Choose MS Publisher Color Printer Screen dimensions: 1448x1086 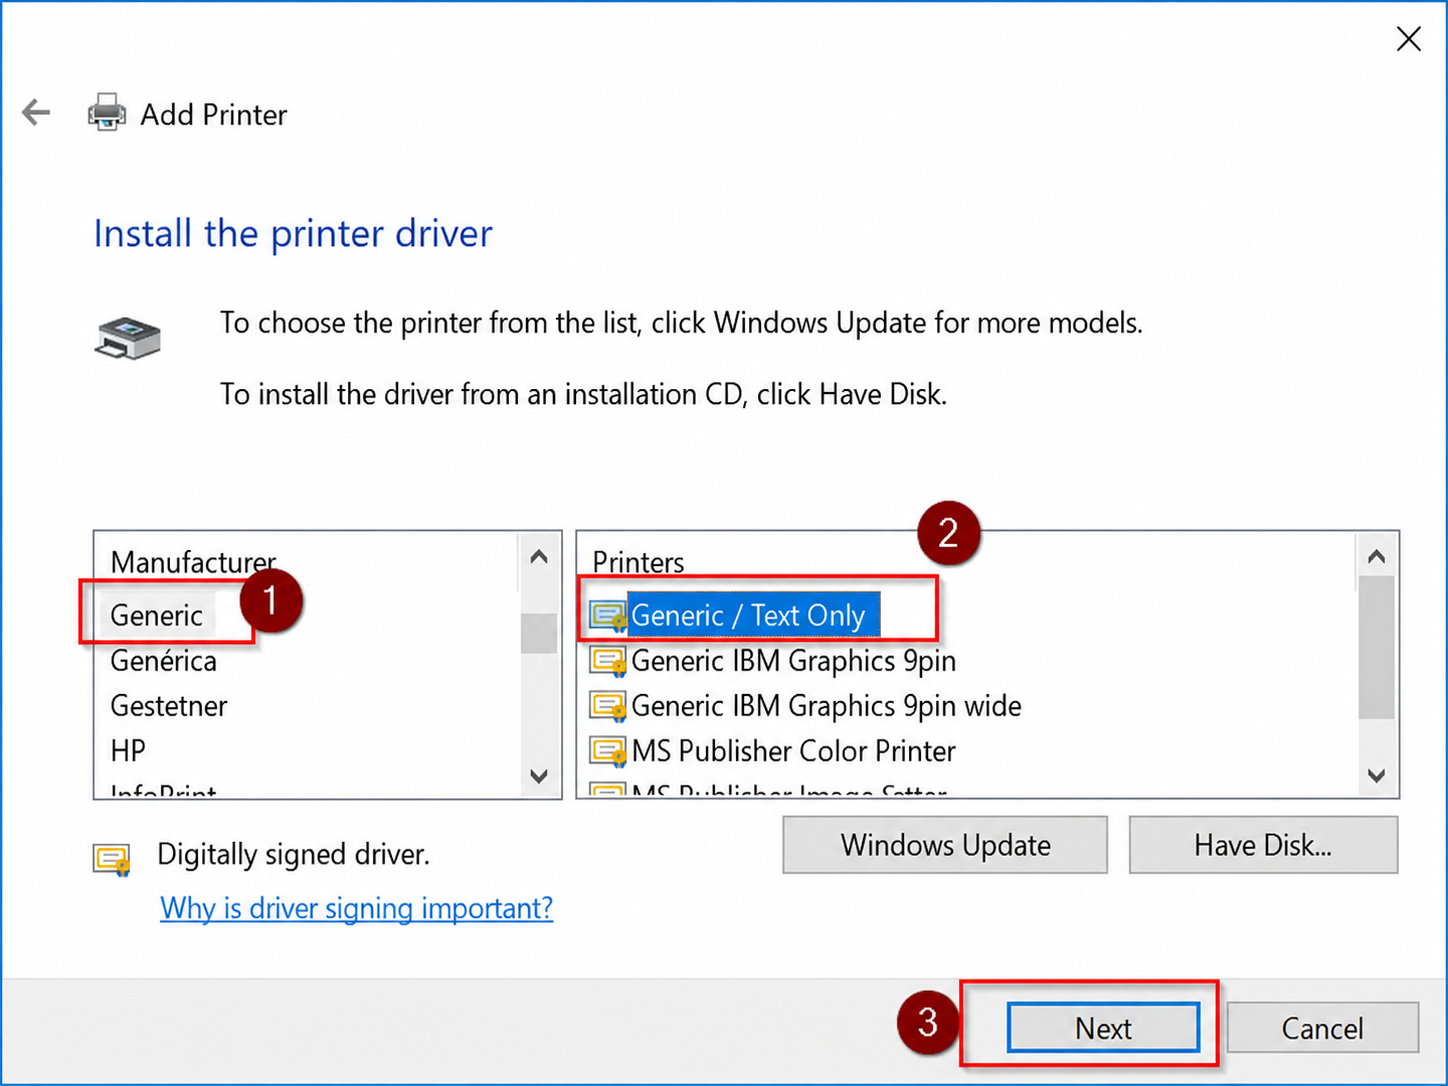coord(793,751)
